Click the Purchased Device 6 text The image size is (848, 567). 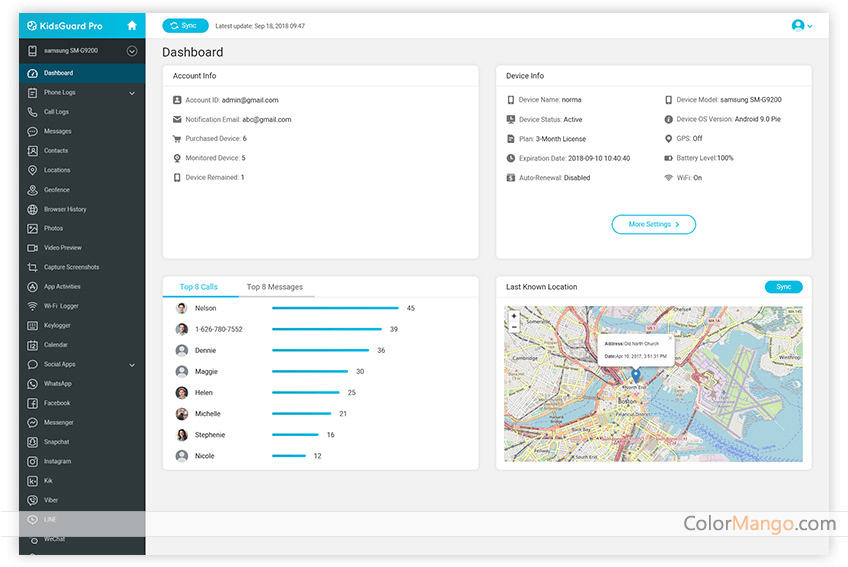pyautogui.click(x=216, y=139)
